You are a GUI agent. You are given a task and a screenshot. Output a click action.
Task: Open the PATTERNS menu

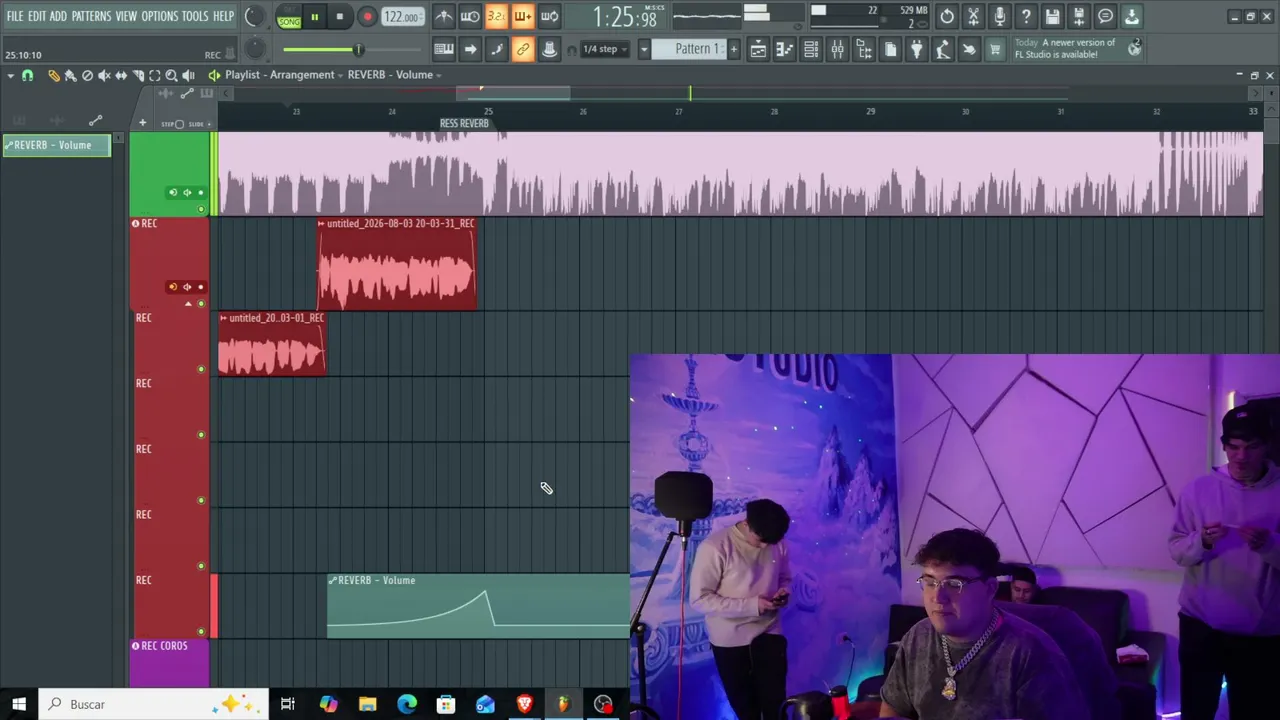click(x=91, y=16)
